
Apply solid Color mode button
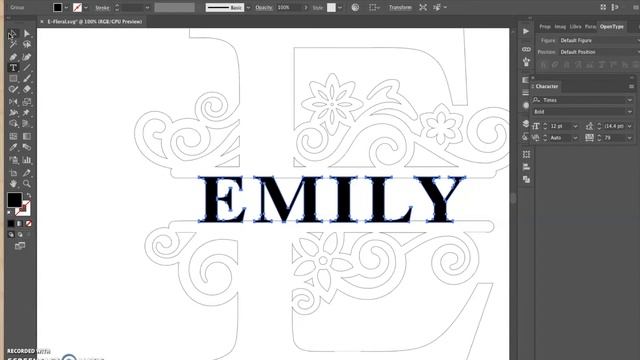tap(11, 224)
